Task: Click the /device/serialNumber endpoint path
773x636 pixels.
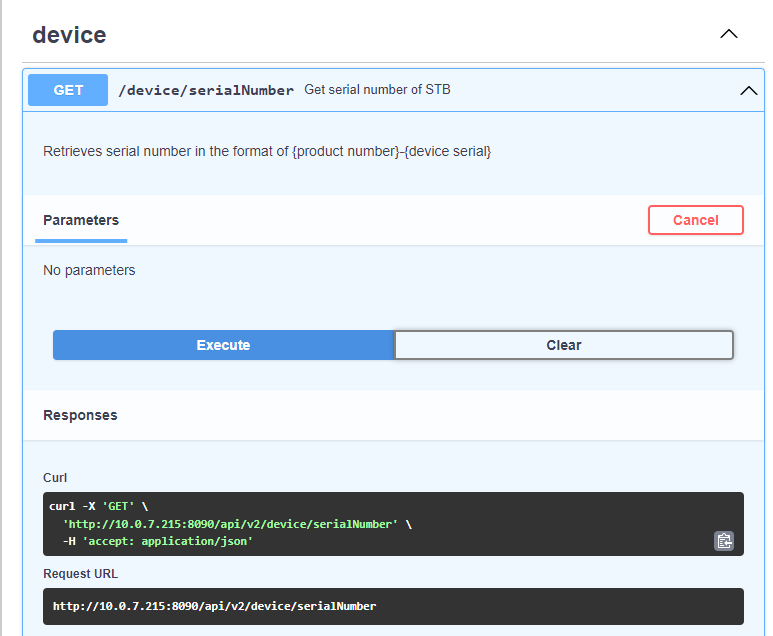Action: click(x=206, y=90)
